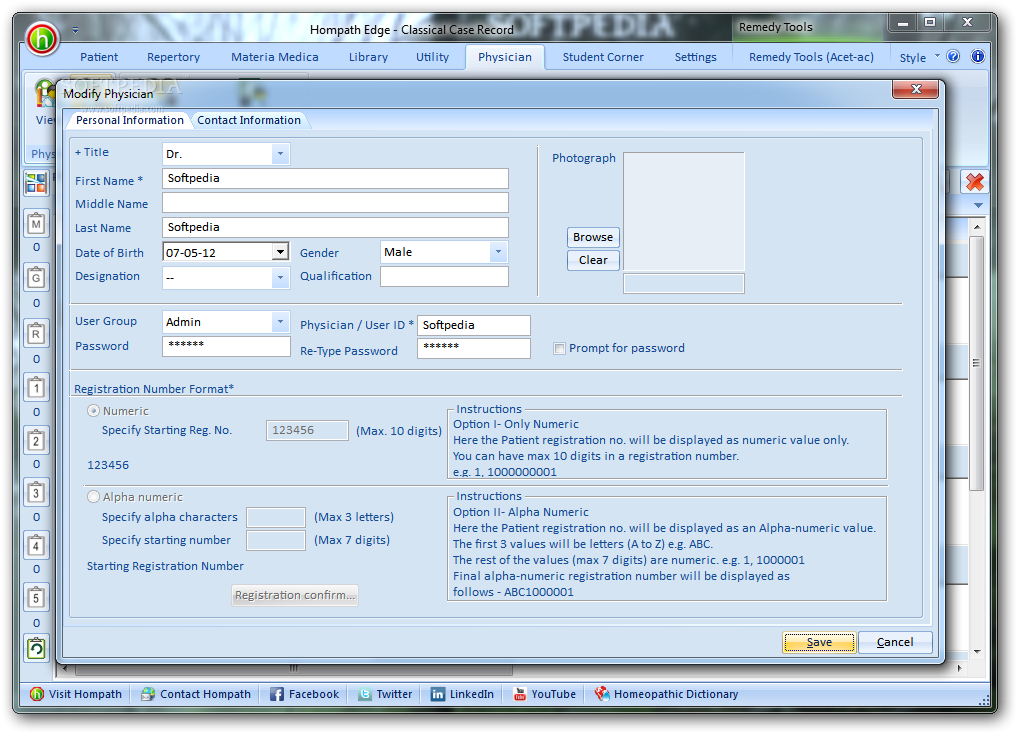This screenshot has width=1018, height=734.
Task: Click the photograph preview box
Action: click(x=684, y=212)
